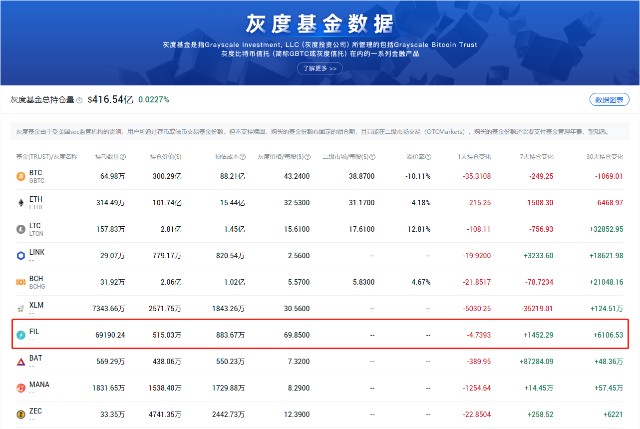Click the FIL Filecoin coin icon

click(20, 335)
